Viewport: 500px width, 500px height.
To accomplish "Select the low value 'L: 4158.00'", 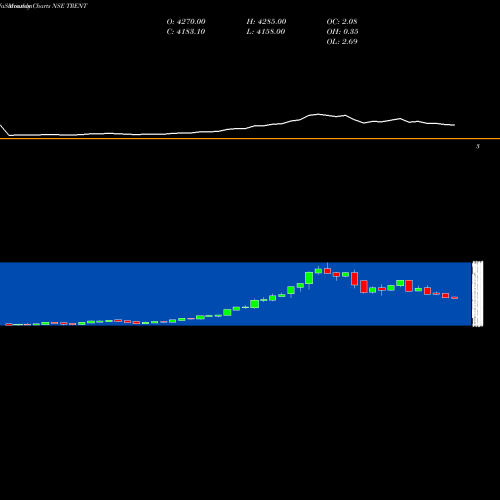I will tap(266, 32).
